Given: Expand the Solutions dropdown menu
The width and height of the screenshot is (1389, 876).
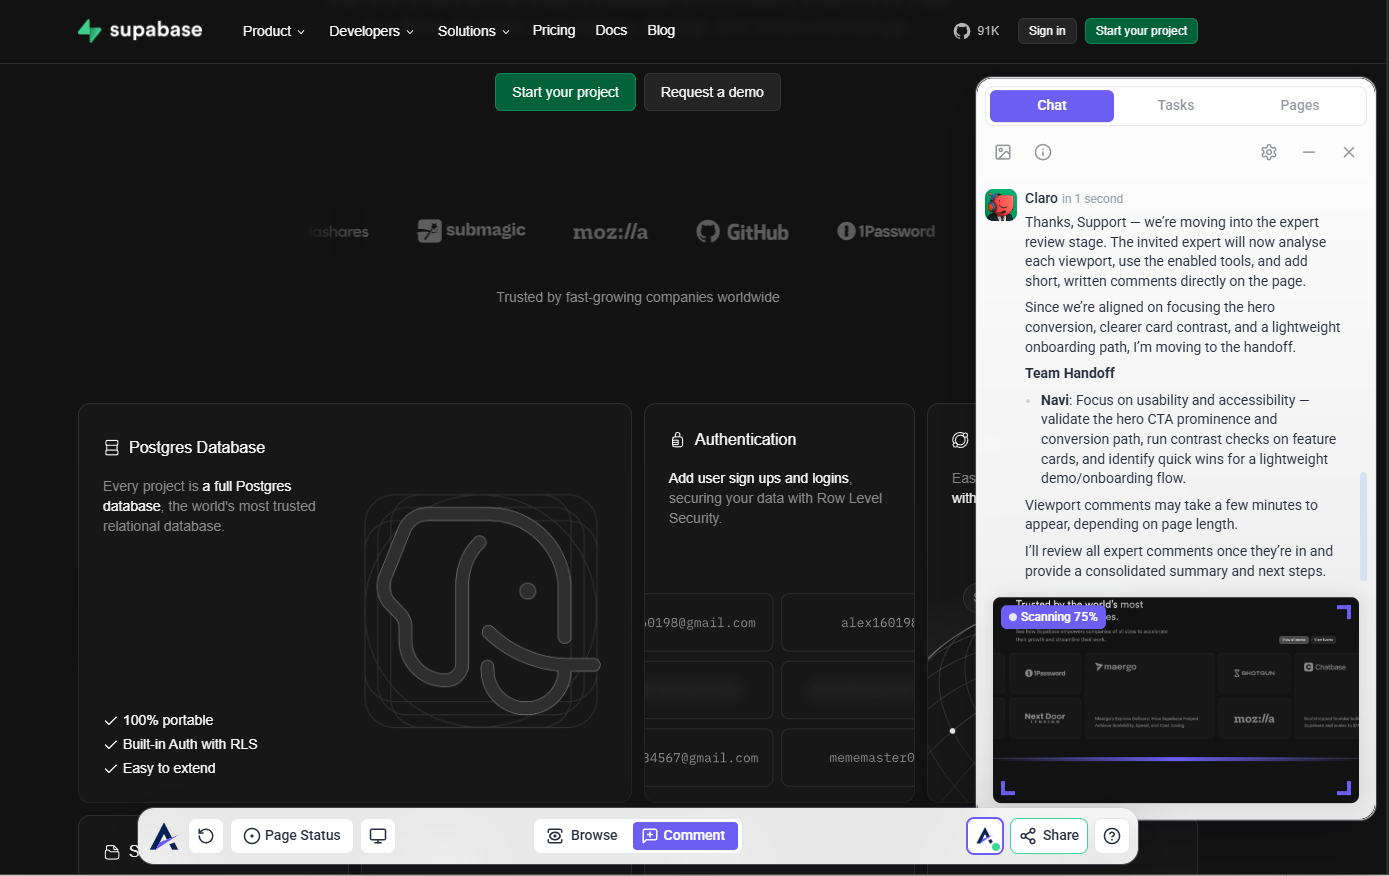Looking at the screenshot, I should click(x=473, y=31).
